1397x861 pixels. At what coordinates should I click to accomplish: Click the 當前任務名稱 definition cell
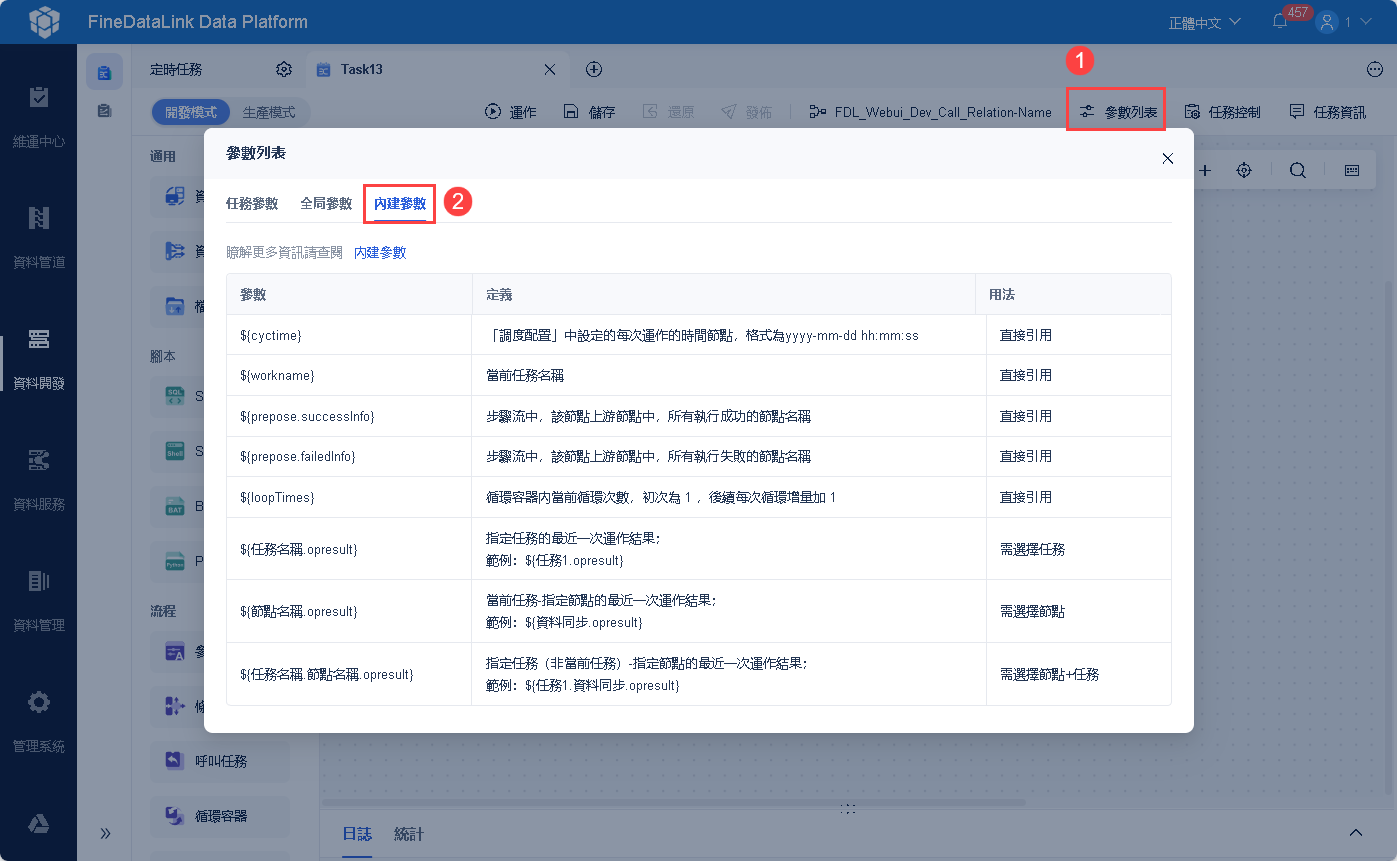pyautogui.click(x=729, y=375)
